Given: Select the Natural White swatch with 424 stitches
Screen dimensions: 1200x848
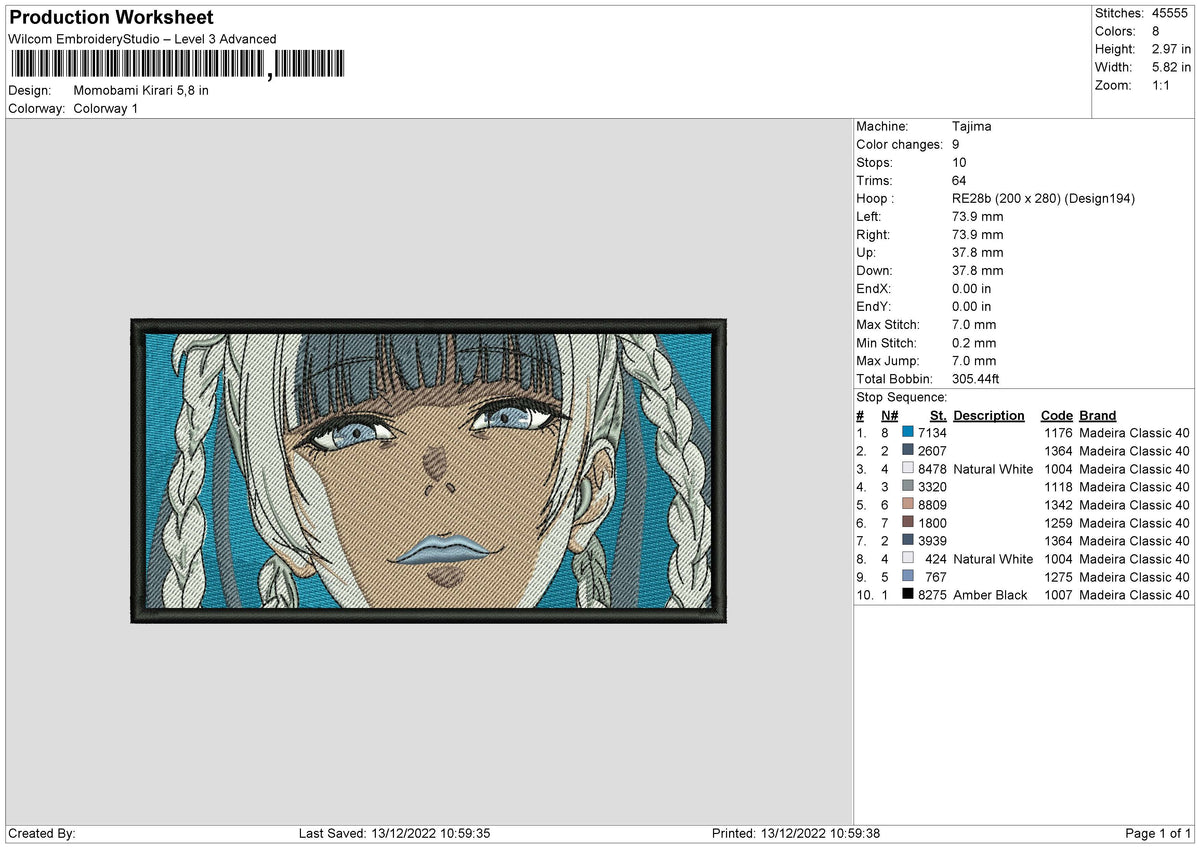Looking at the screenshot, I should [x=908, y=559].
